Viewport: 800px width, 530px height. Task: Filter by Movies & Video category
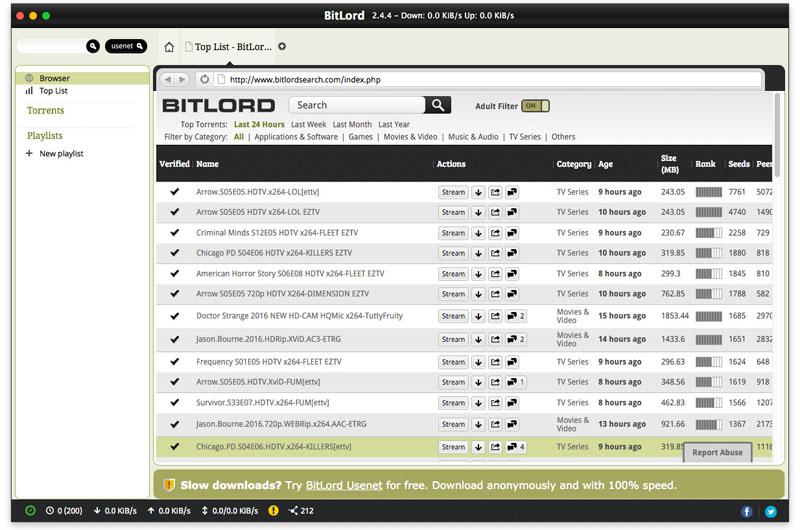click(x=410, y=137)
